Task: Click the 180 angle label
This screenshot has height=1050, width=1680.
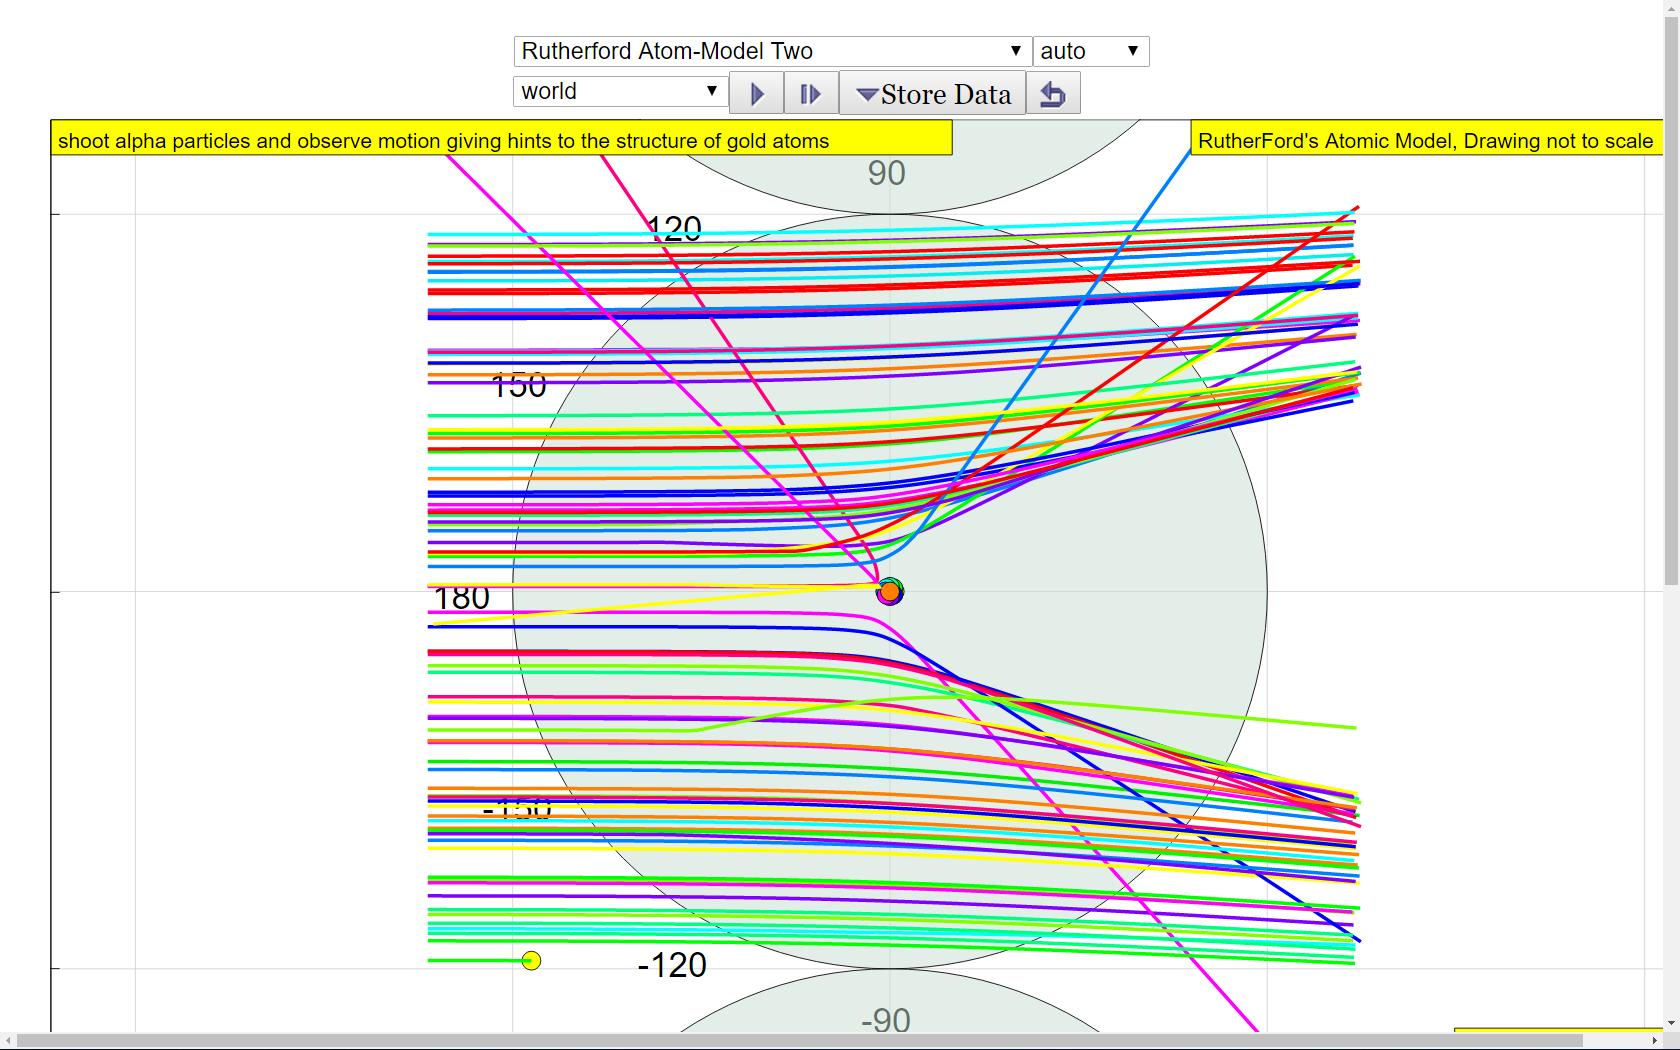Action: click(461, 598)
